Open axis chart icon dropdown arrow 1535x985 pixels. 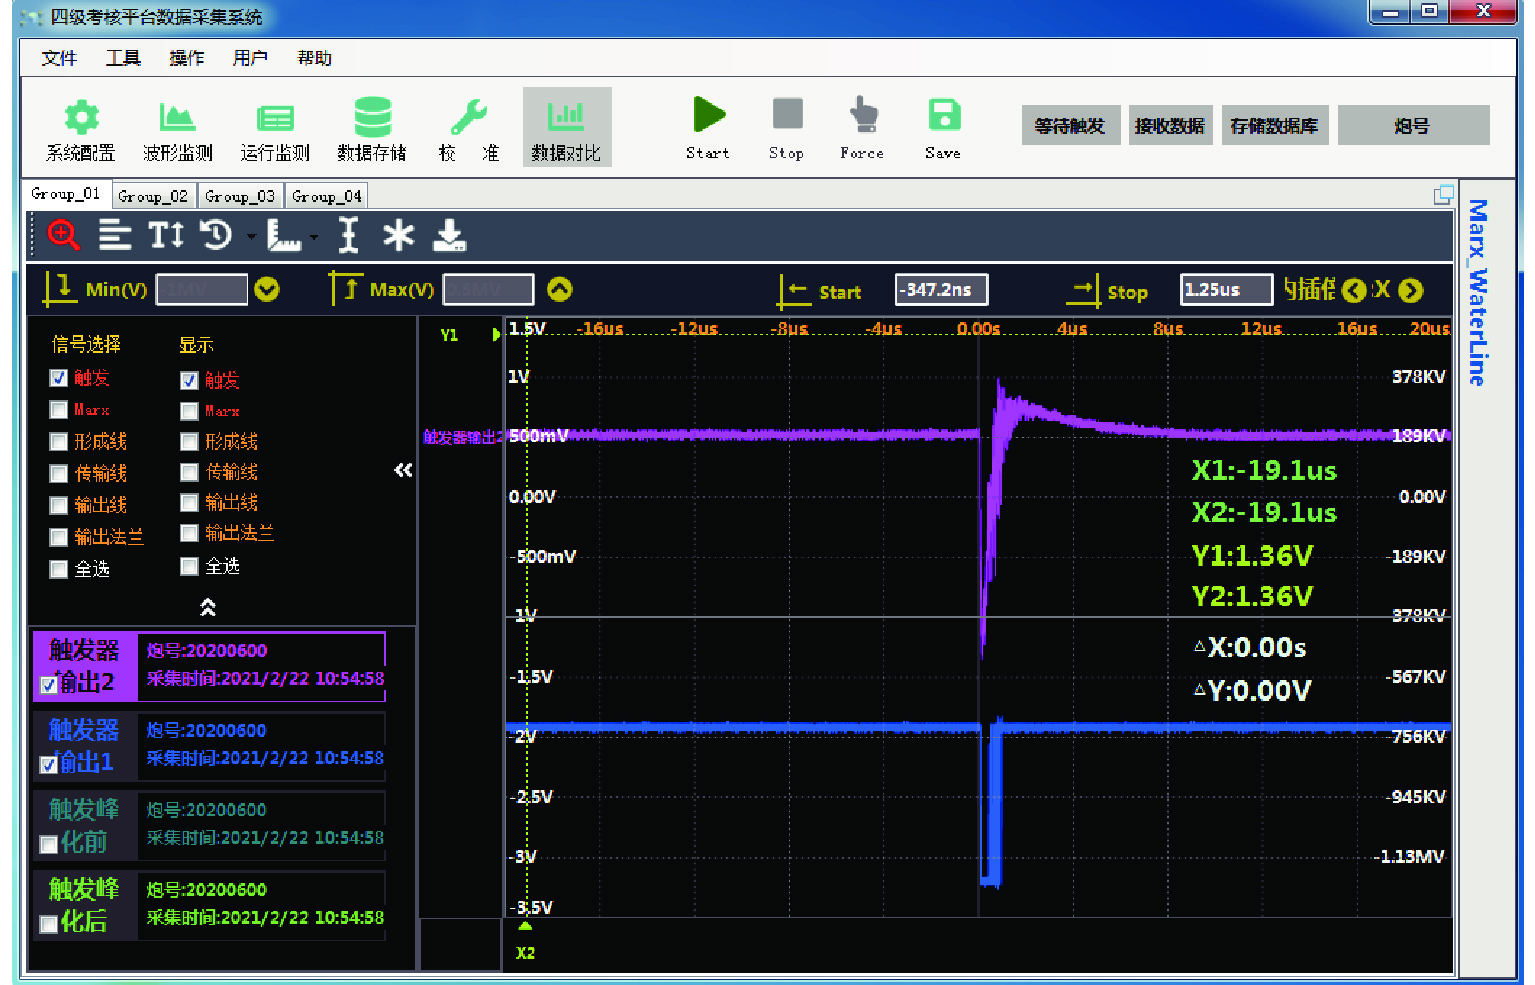314,238
